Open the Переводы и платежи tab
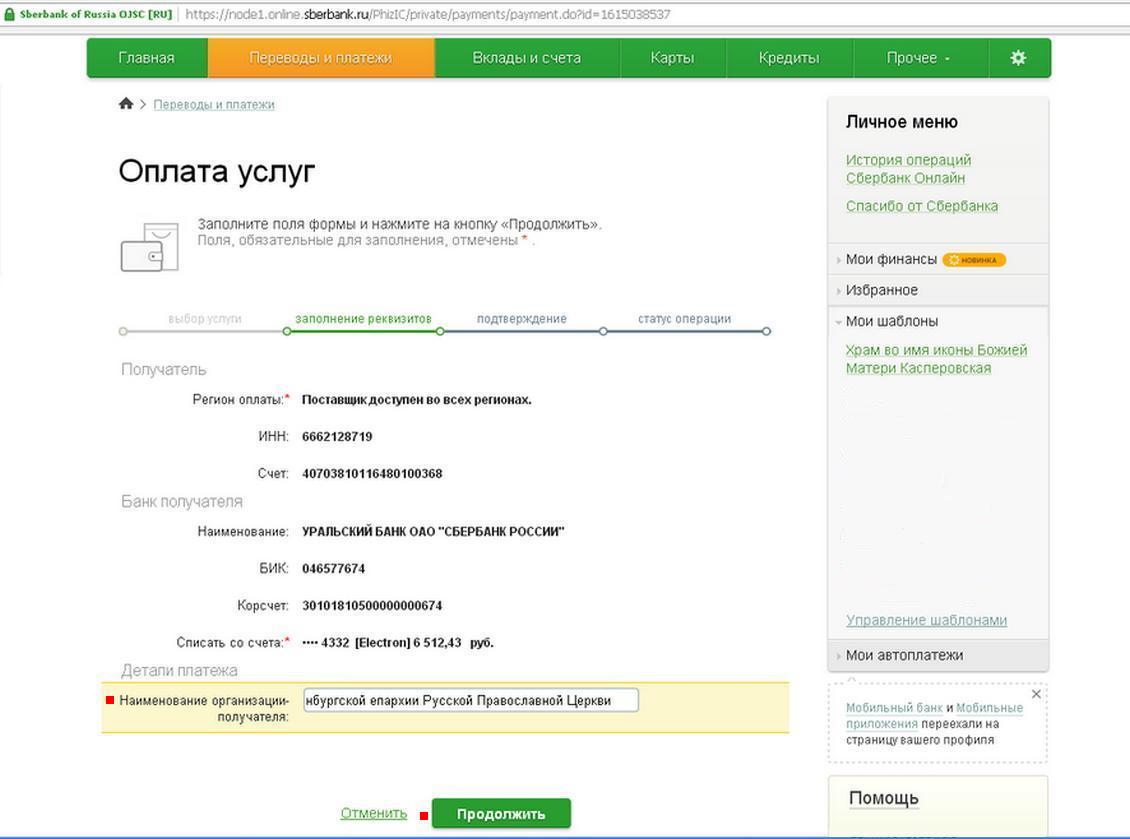The width and height of the screenshot is (1130, 839). tap(321, 58)
